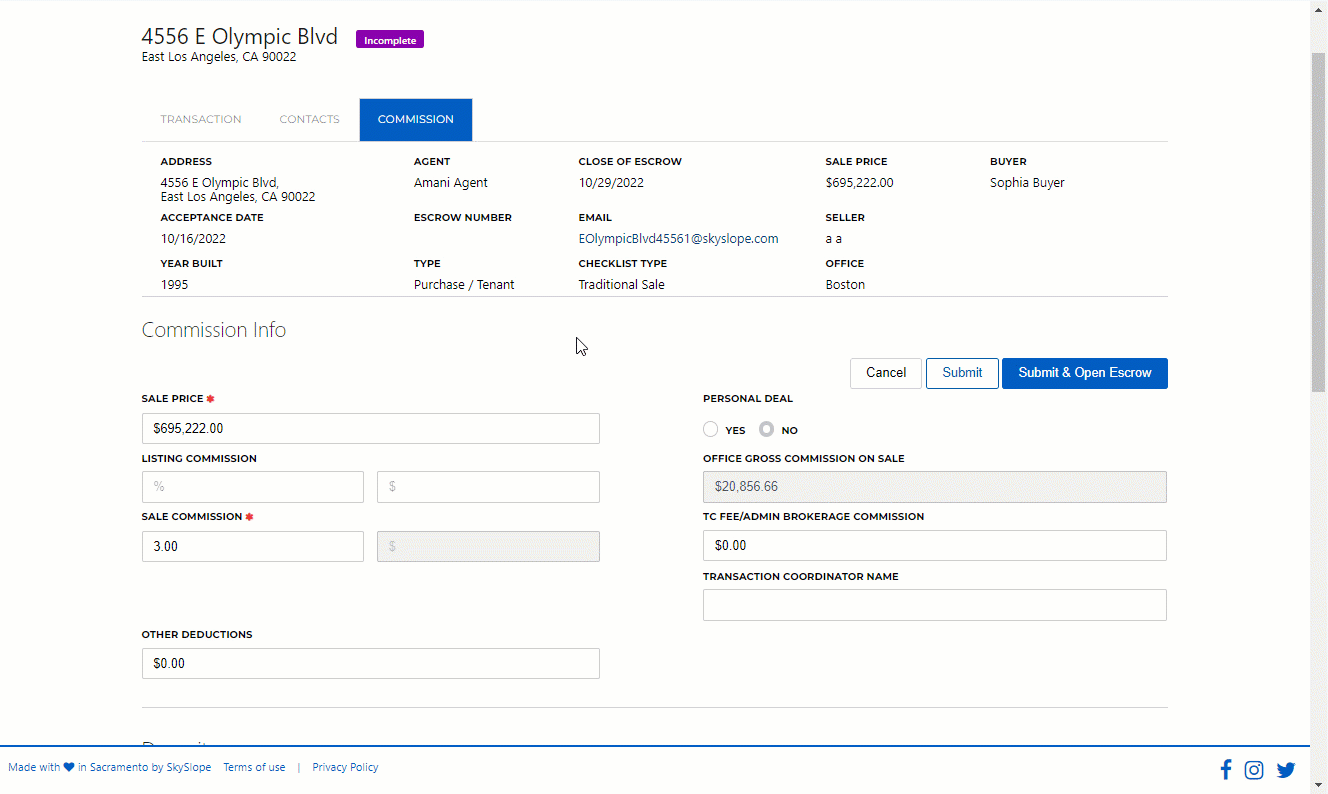Click the Cancel button
1328x794 pixels.
(x=886, y=373)
